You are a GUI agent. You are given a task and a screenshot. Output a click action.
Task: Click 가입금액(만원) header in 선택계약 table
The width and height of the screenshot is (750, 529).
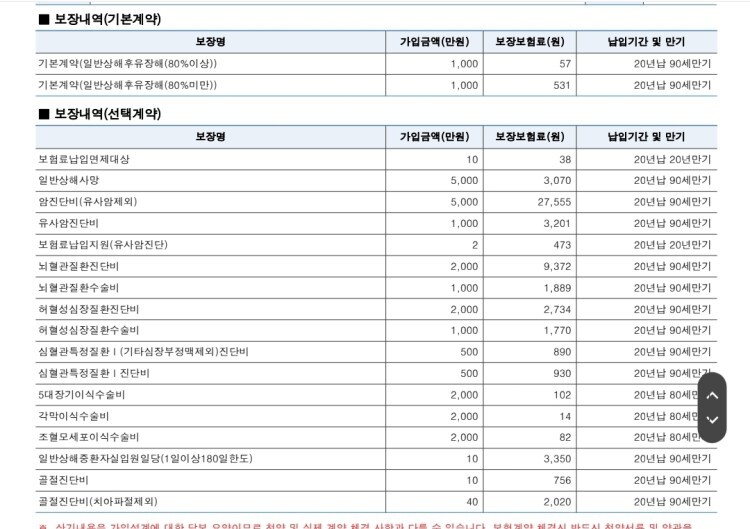click(434, 137)
